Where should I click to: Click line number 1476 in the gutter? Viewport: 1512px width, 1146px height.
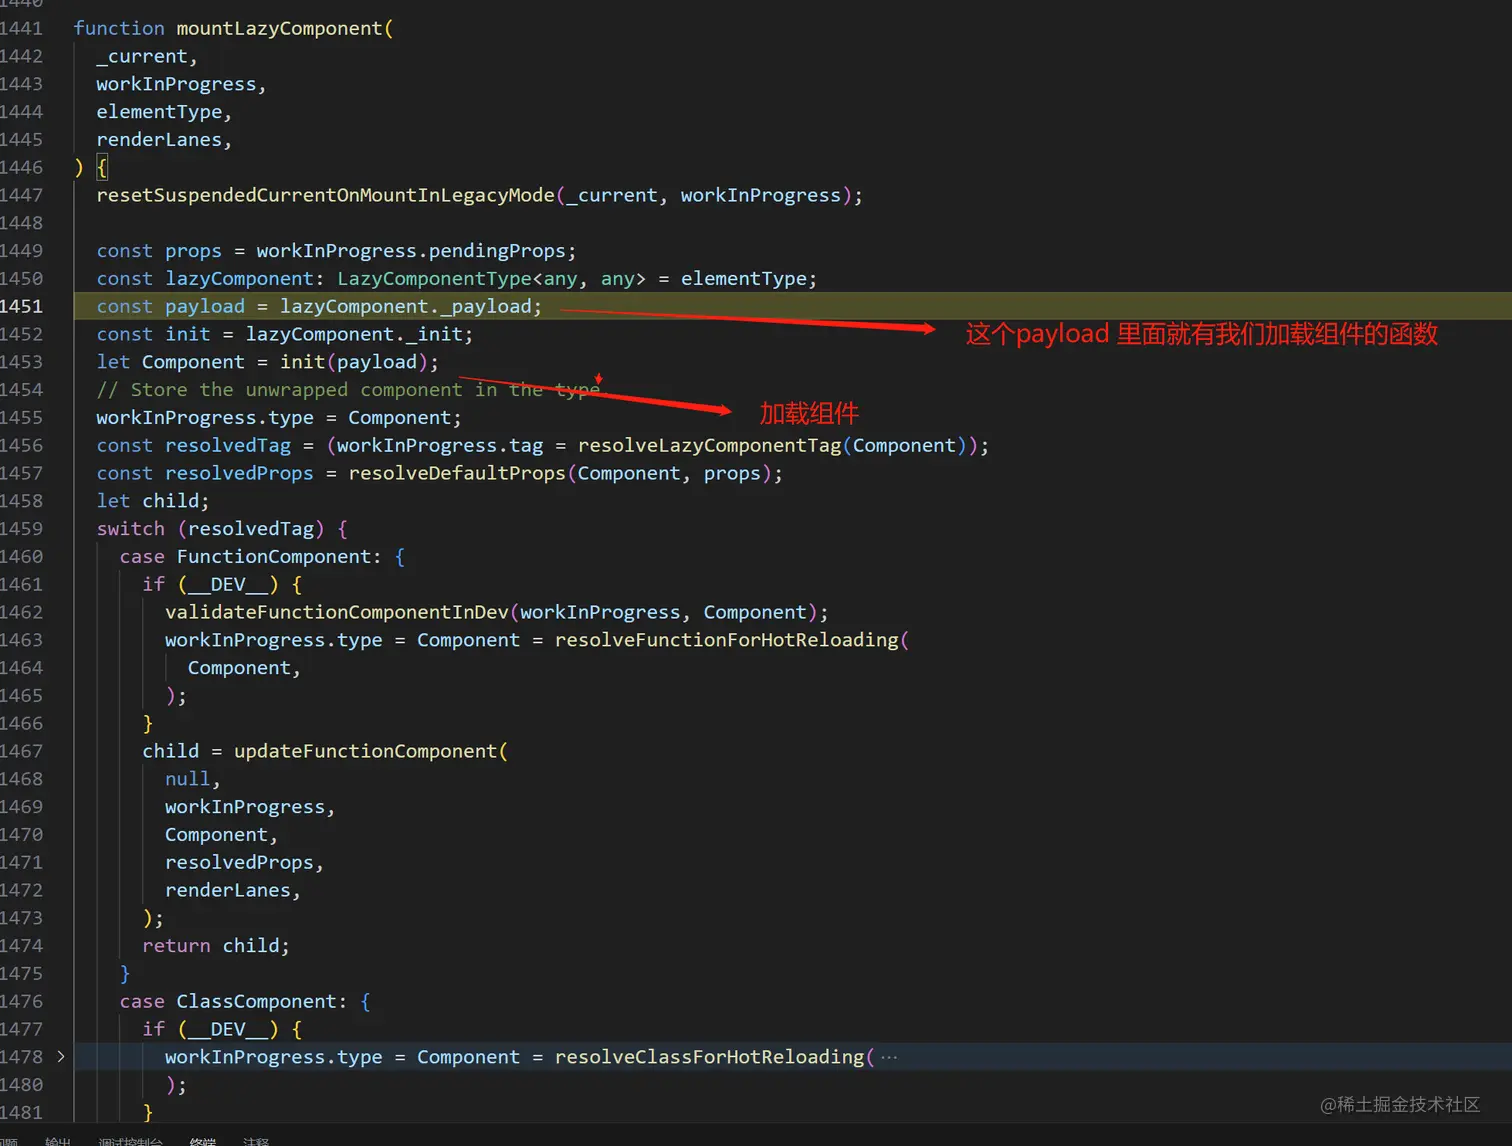click(x=21, y=1001)
